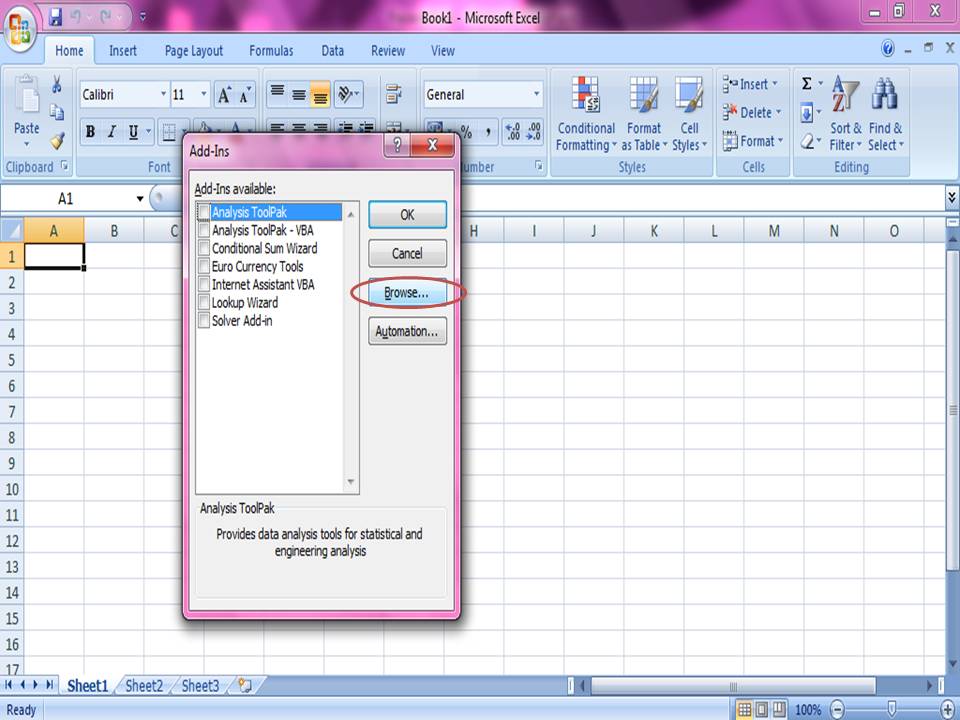The width and height of the screenshot is (960, 720).
Task: Check Conditional Sum Wizard add-in
Action: 204,248
